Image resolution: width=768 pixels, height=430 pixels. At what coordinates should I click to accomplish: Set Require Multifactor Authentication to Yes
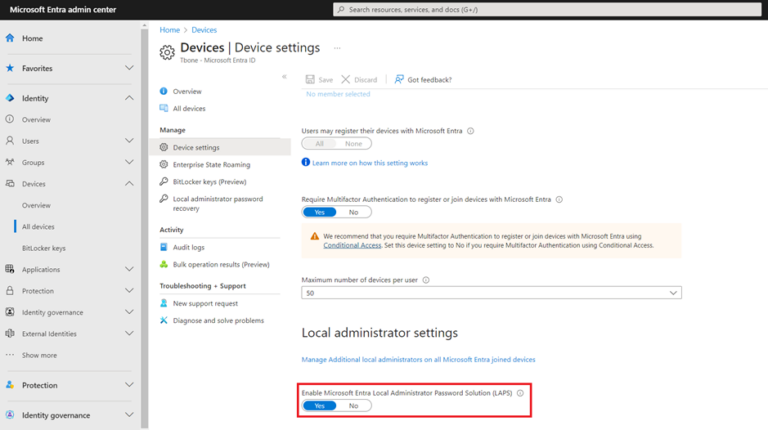(x=319, y=212)
